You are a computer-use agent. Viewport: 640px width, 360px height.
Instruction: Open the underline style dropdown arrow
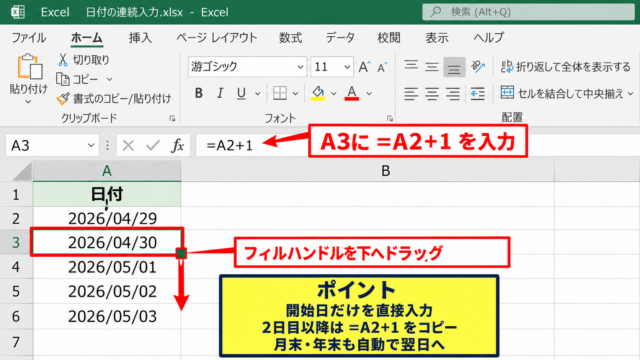[258, 94]
